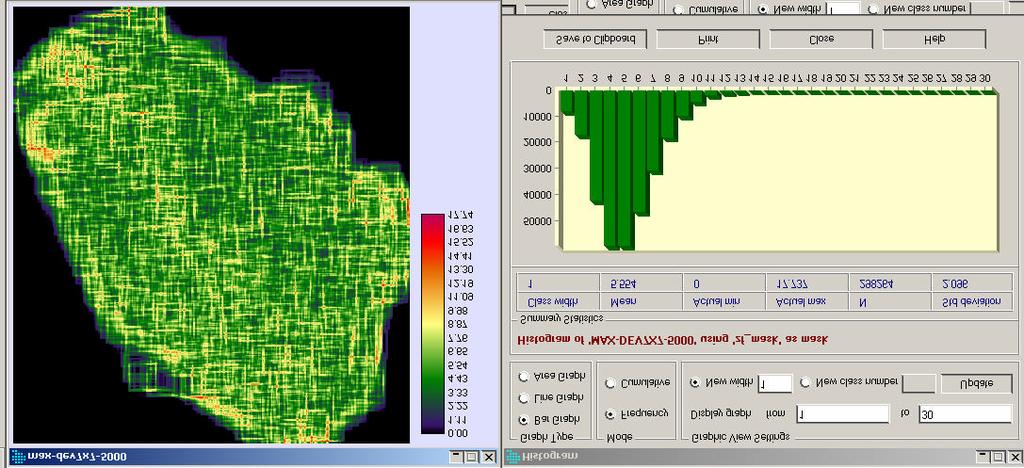Choose the Frequency mode radio button
Screen dimensions: 1024x468
point(611,414)
